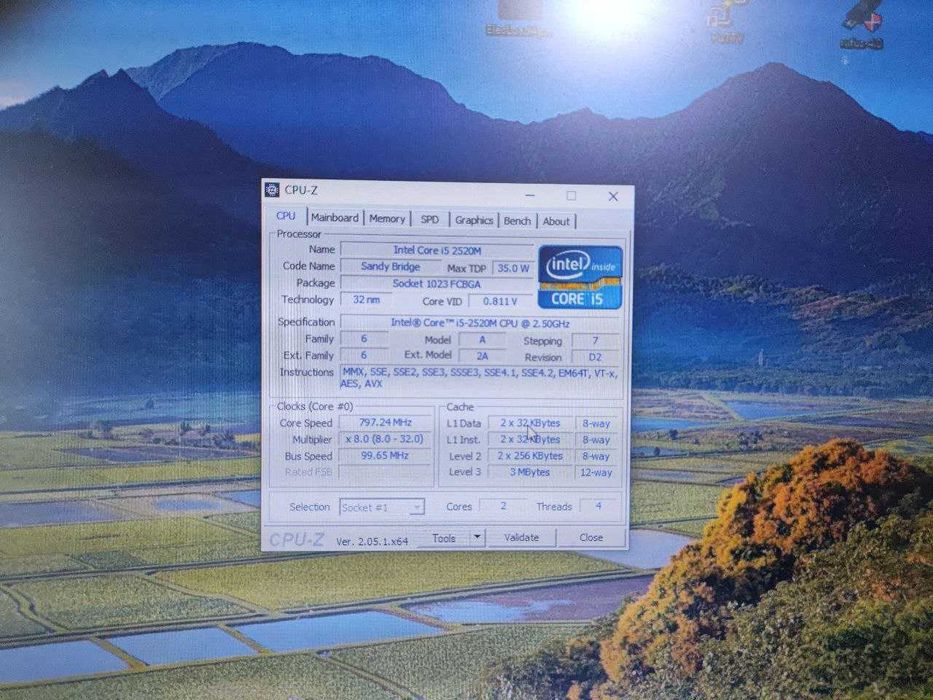Screen dimensions: 933x700
Task: Click the Tools button
Action: [x=444, y=538]
